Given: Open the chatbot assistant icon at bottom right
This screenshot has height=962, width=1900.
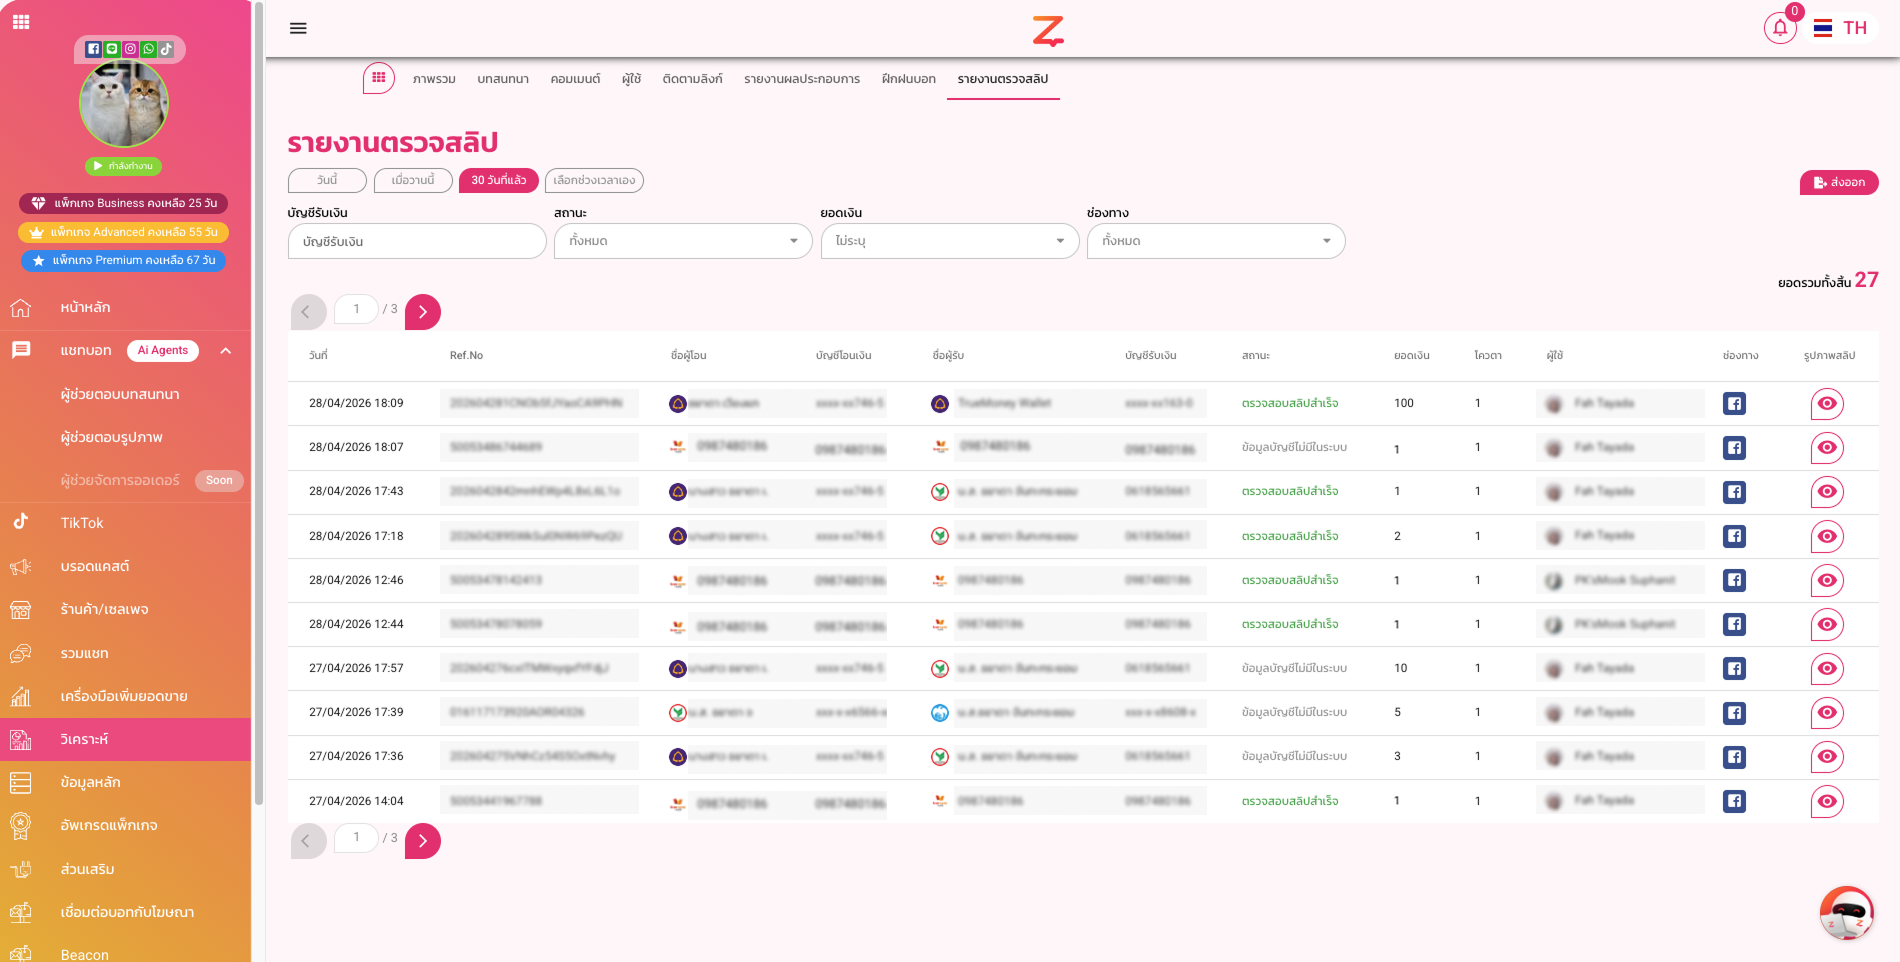Looking at the screenshot, I should (x=1845, y=913).
